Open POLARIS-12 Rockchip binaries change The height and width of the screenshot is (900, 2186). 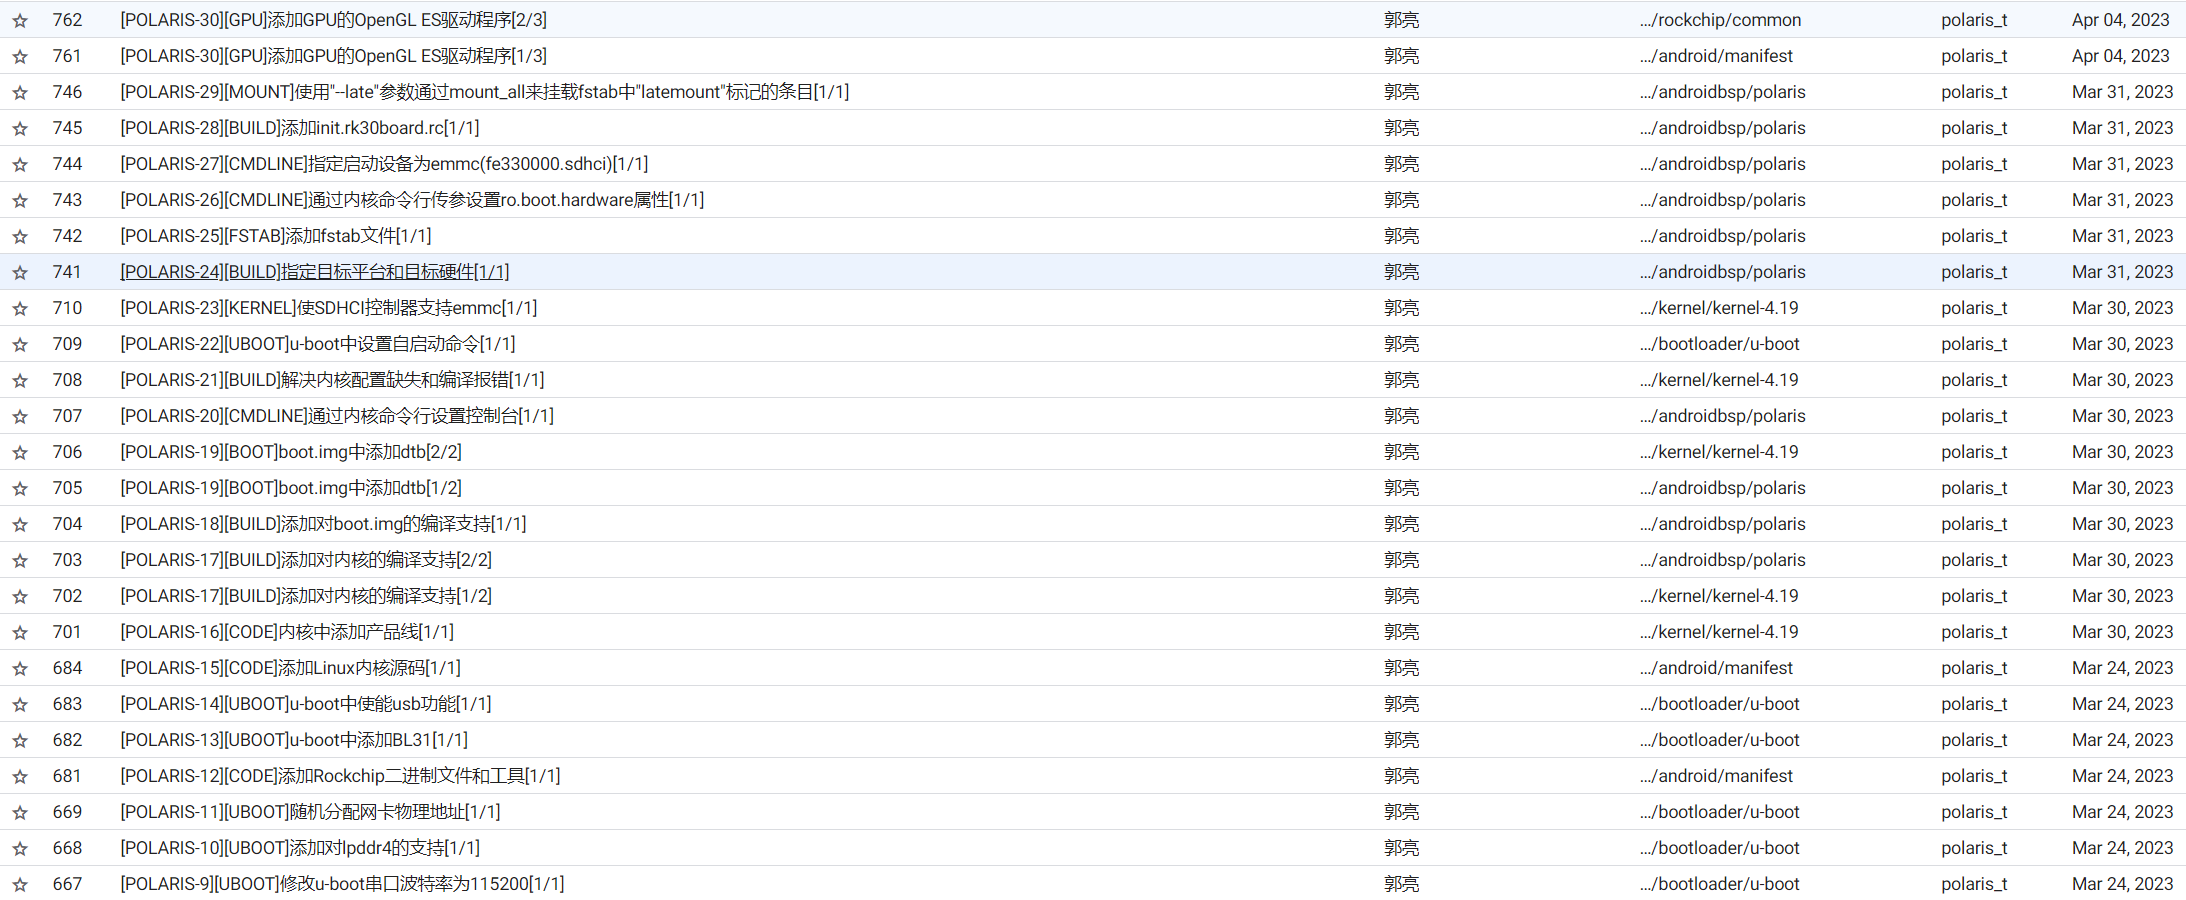pyautogui.click(x=340, y=776)
